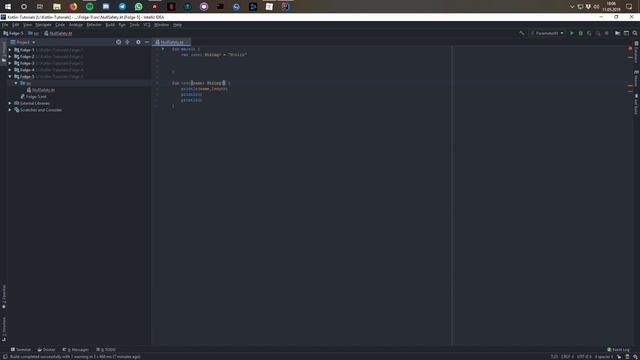Open the Code menu
The image size is (640, 360).
(60, 25)
